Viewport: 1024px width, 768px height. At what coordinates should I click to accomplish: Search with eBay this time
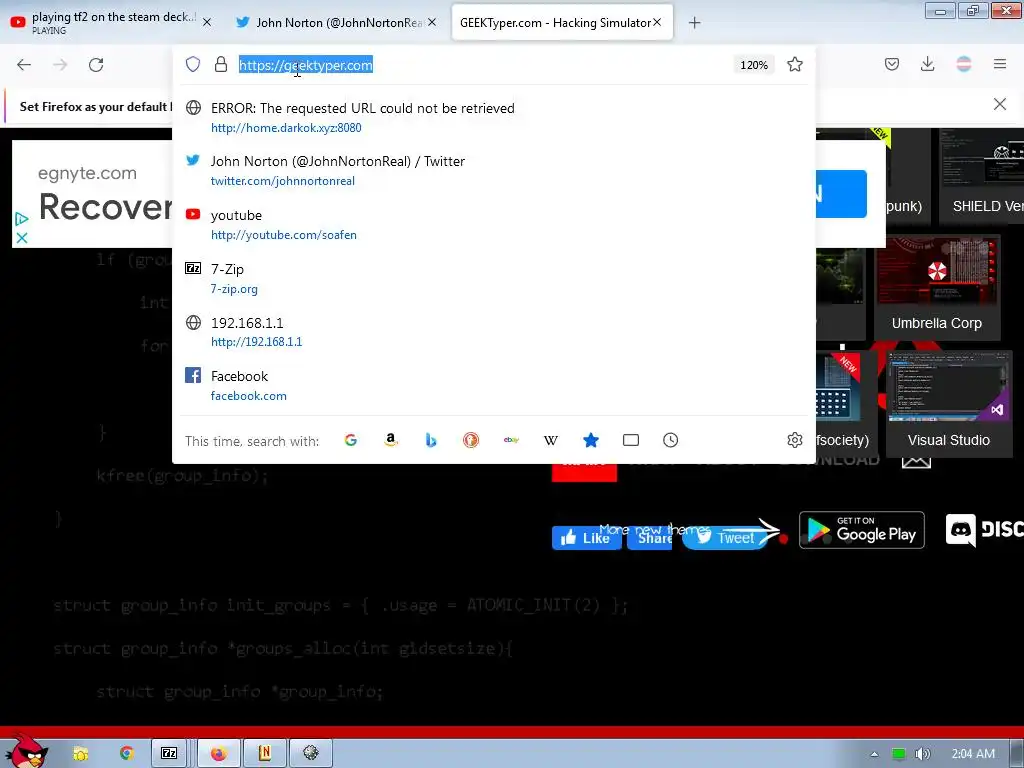coord(511,440)
